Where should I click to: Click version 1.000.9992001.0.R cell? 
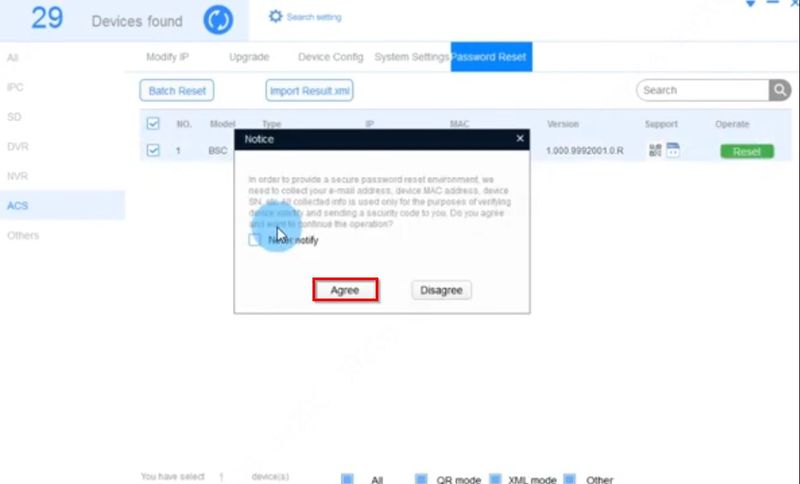[585, 150]
